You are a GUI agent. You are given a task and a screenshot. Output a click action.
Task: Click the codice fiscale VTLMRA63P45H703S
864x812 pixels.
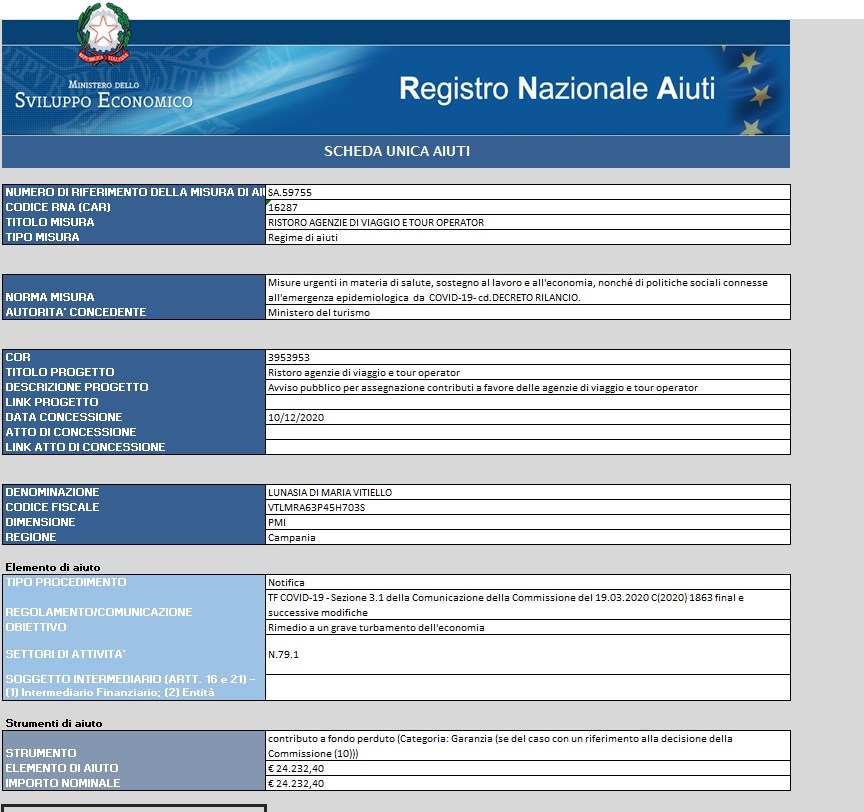[528, 507]
